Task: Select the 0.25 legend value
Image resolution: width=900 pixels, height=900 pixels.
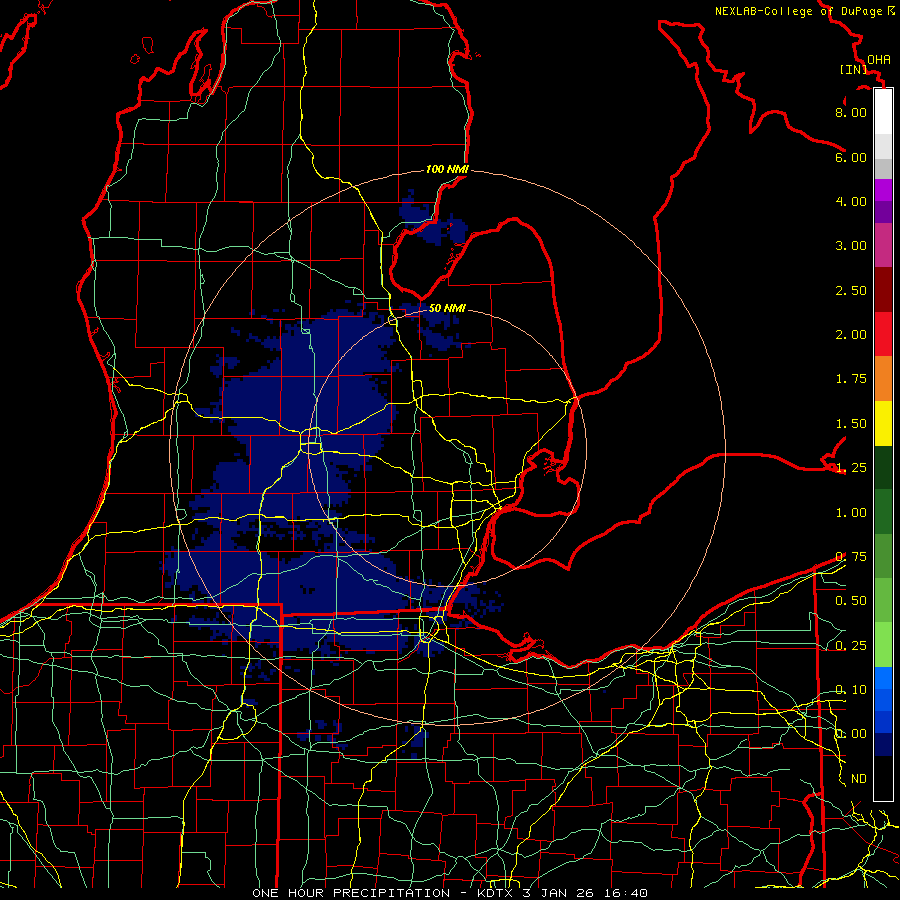Action: click(x=851, y=645)
